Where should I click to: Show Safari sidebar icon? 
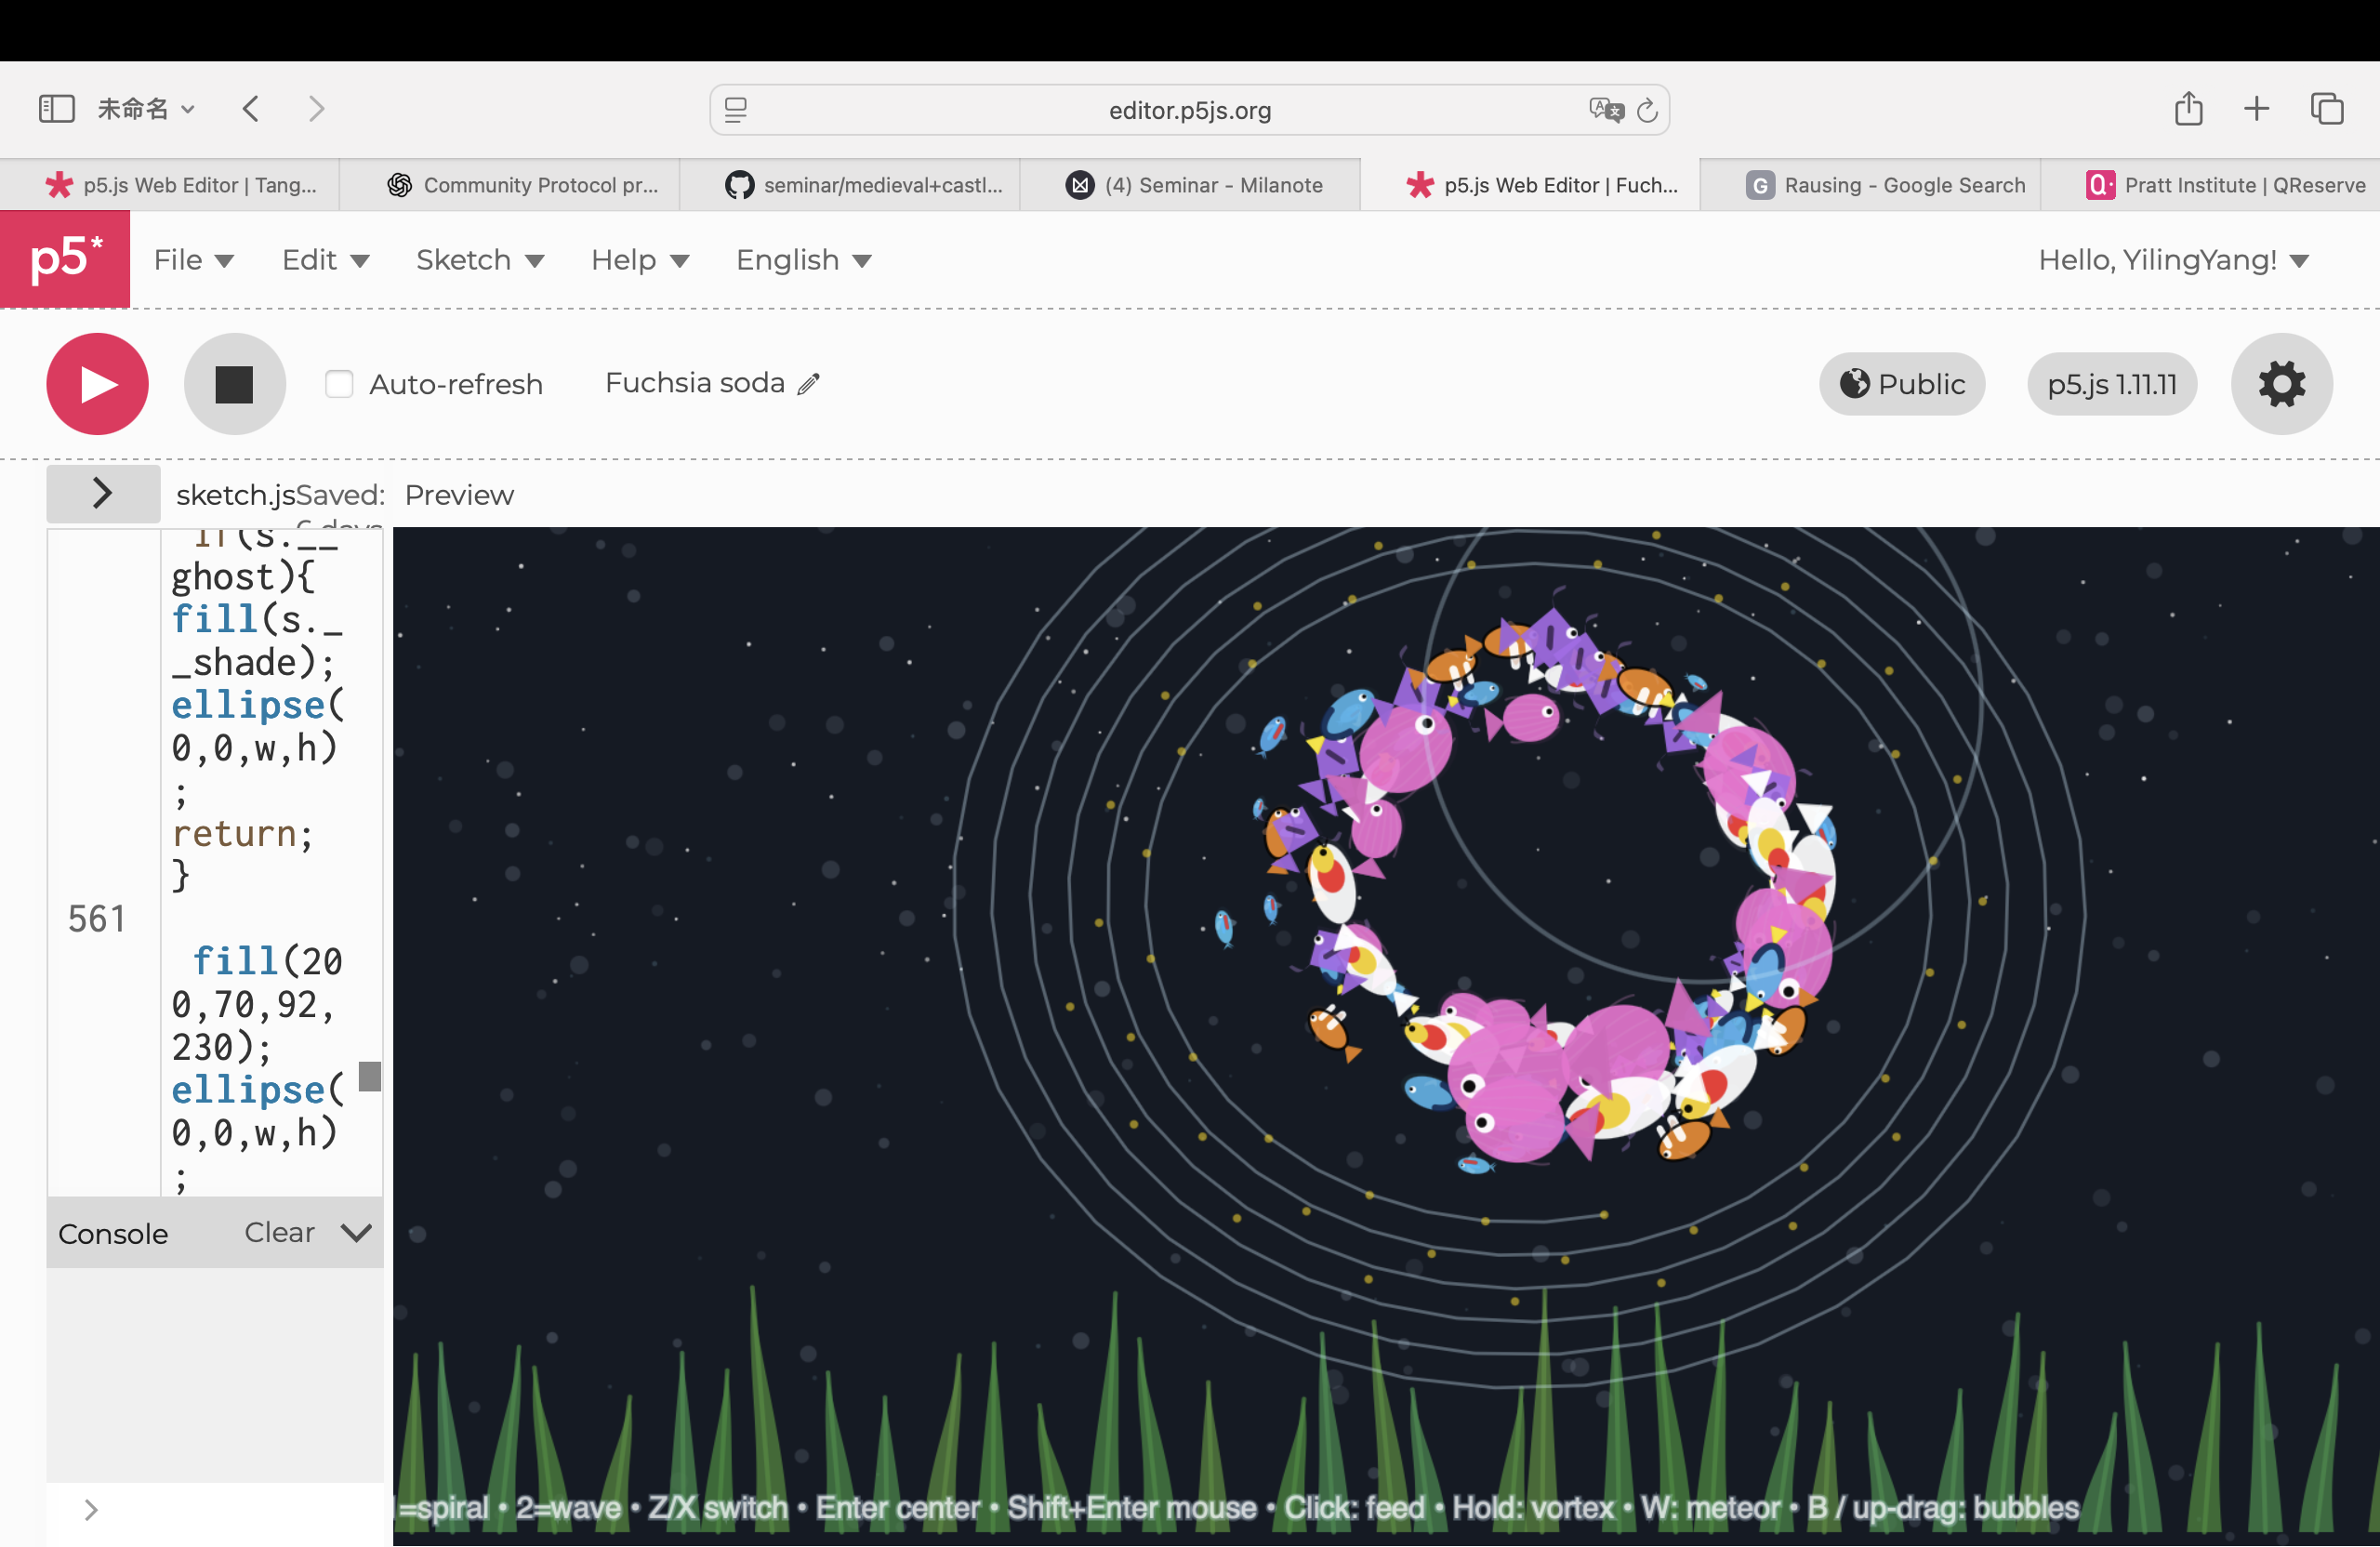[56, 109]
